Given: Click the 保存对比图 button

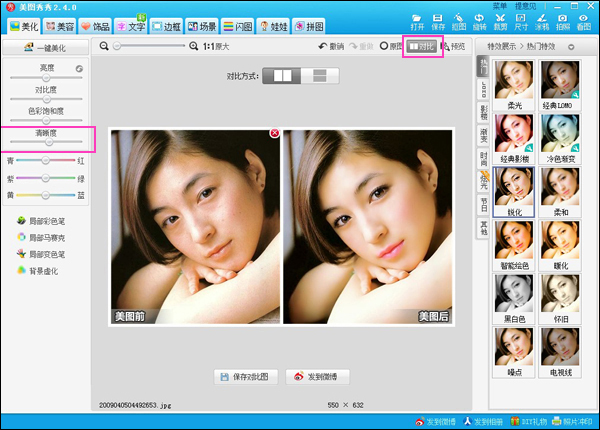Looking at the screenshot, I should pos(245,377).
